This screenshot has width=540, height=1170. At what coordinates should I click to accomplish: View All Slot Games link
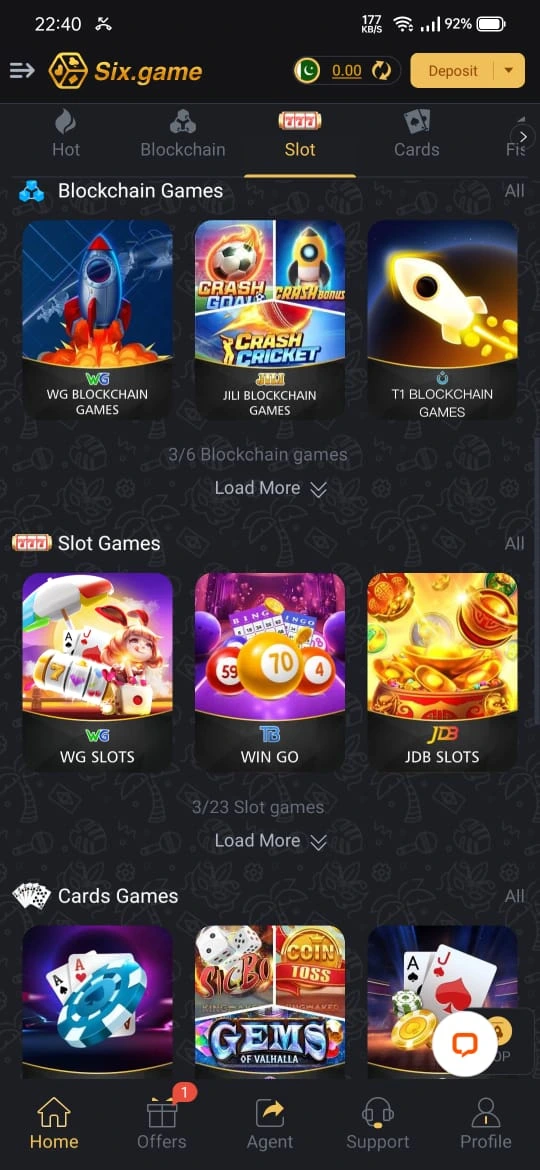(514, 543)
